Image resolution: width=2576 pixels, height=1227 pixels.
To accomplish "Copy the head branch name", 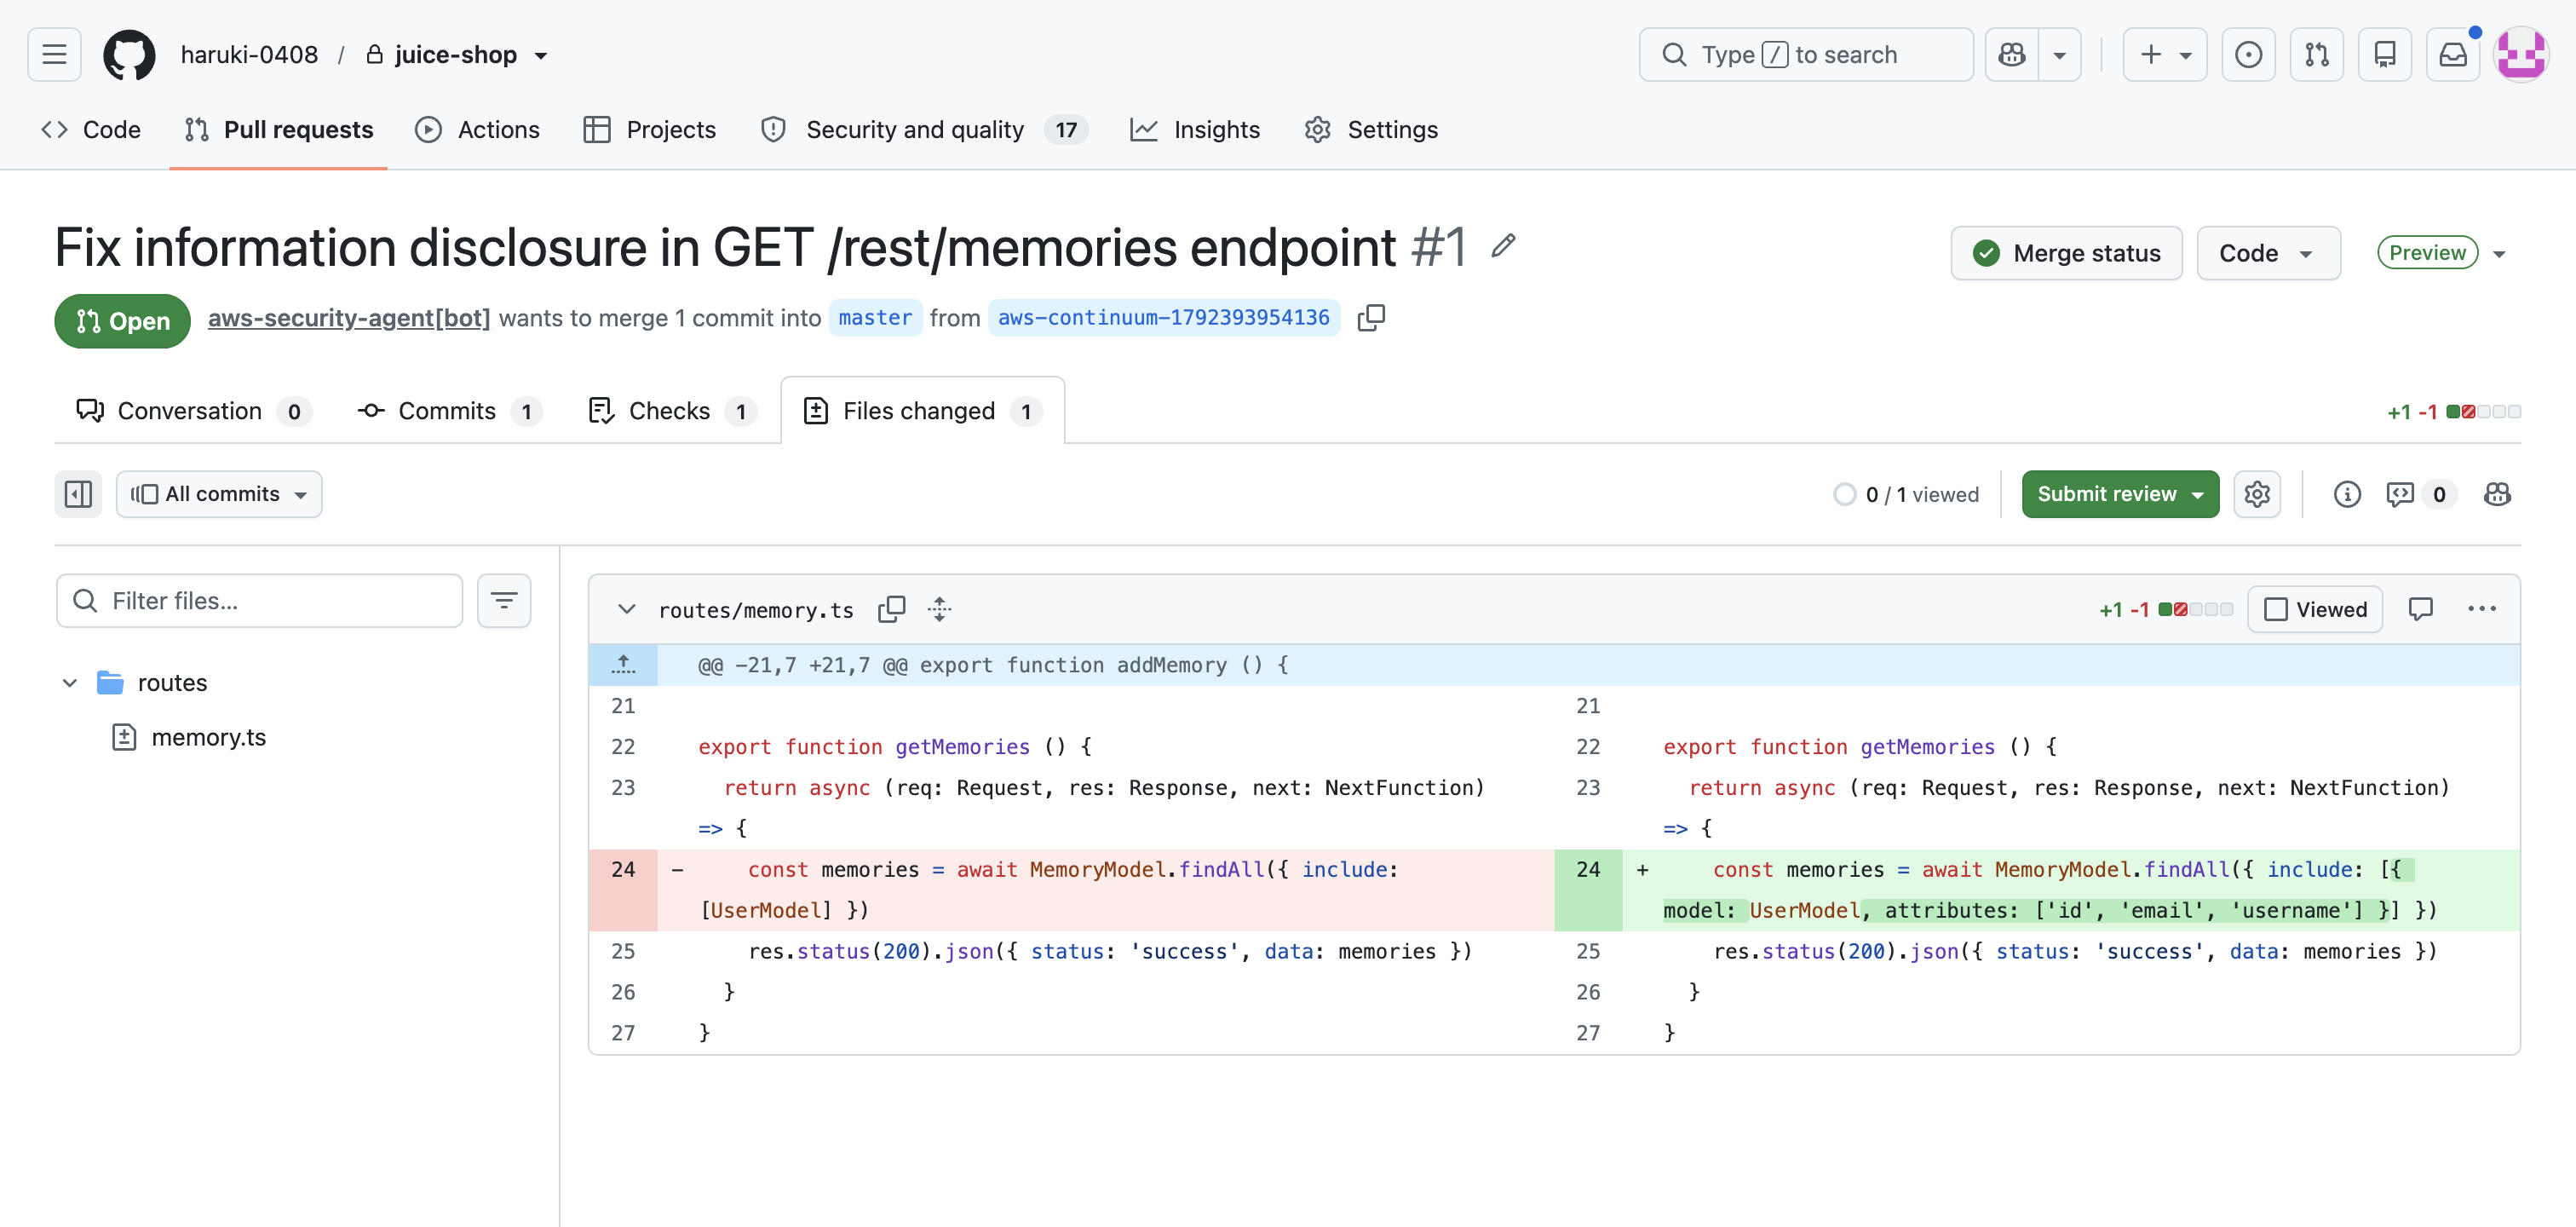I will pos(1371,318).
